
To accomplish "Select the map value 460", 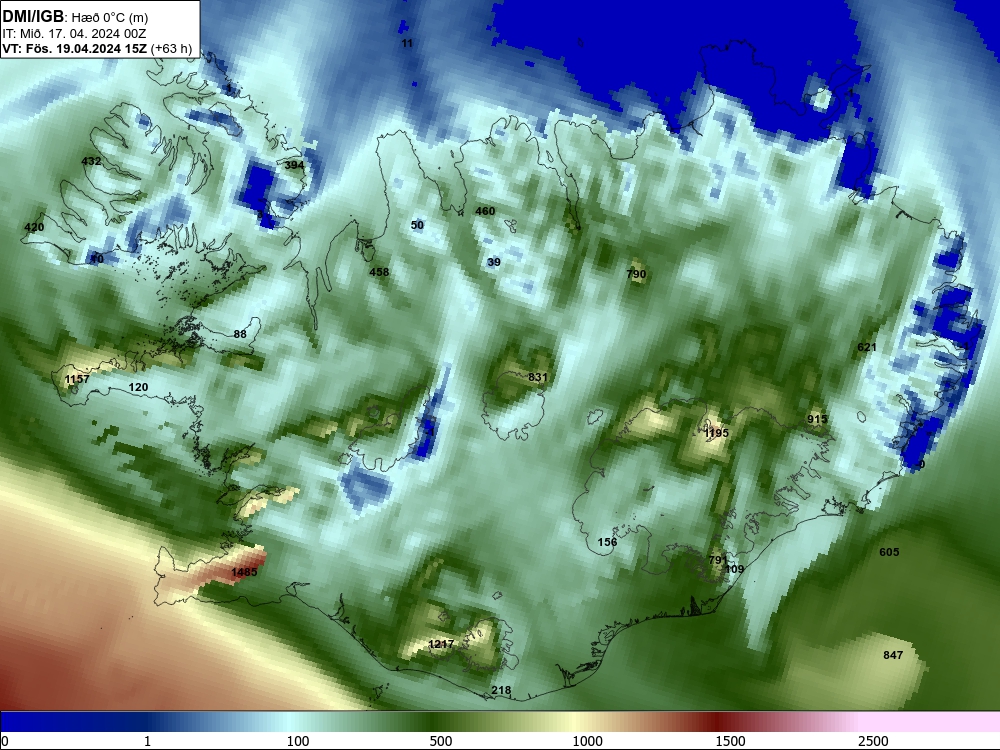I will pos(485,211).
